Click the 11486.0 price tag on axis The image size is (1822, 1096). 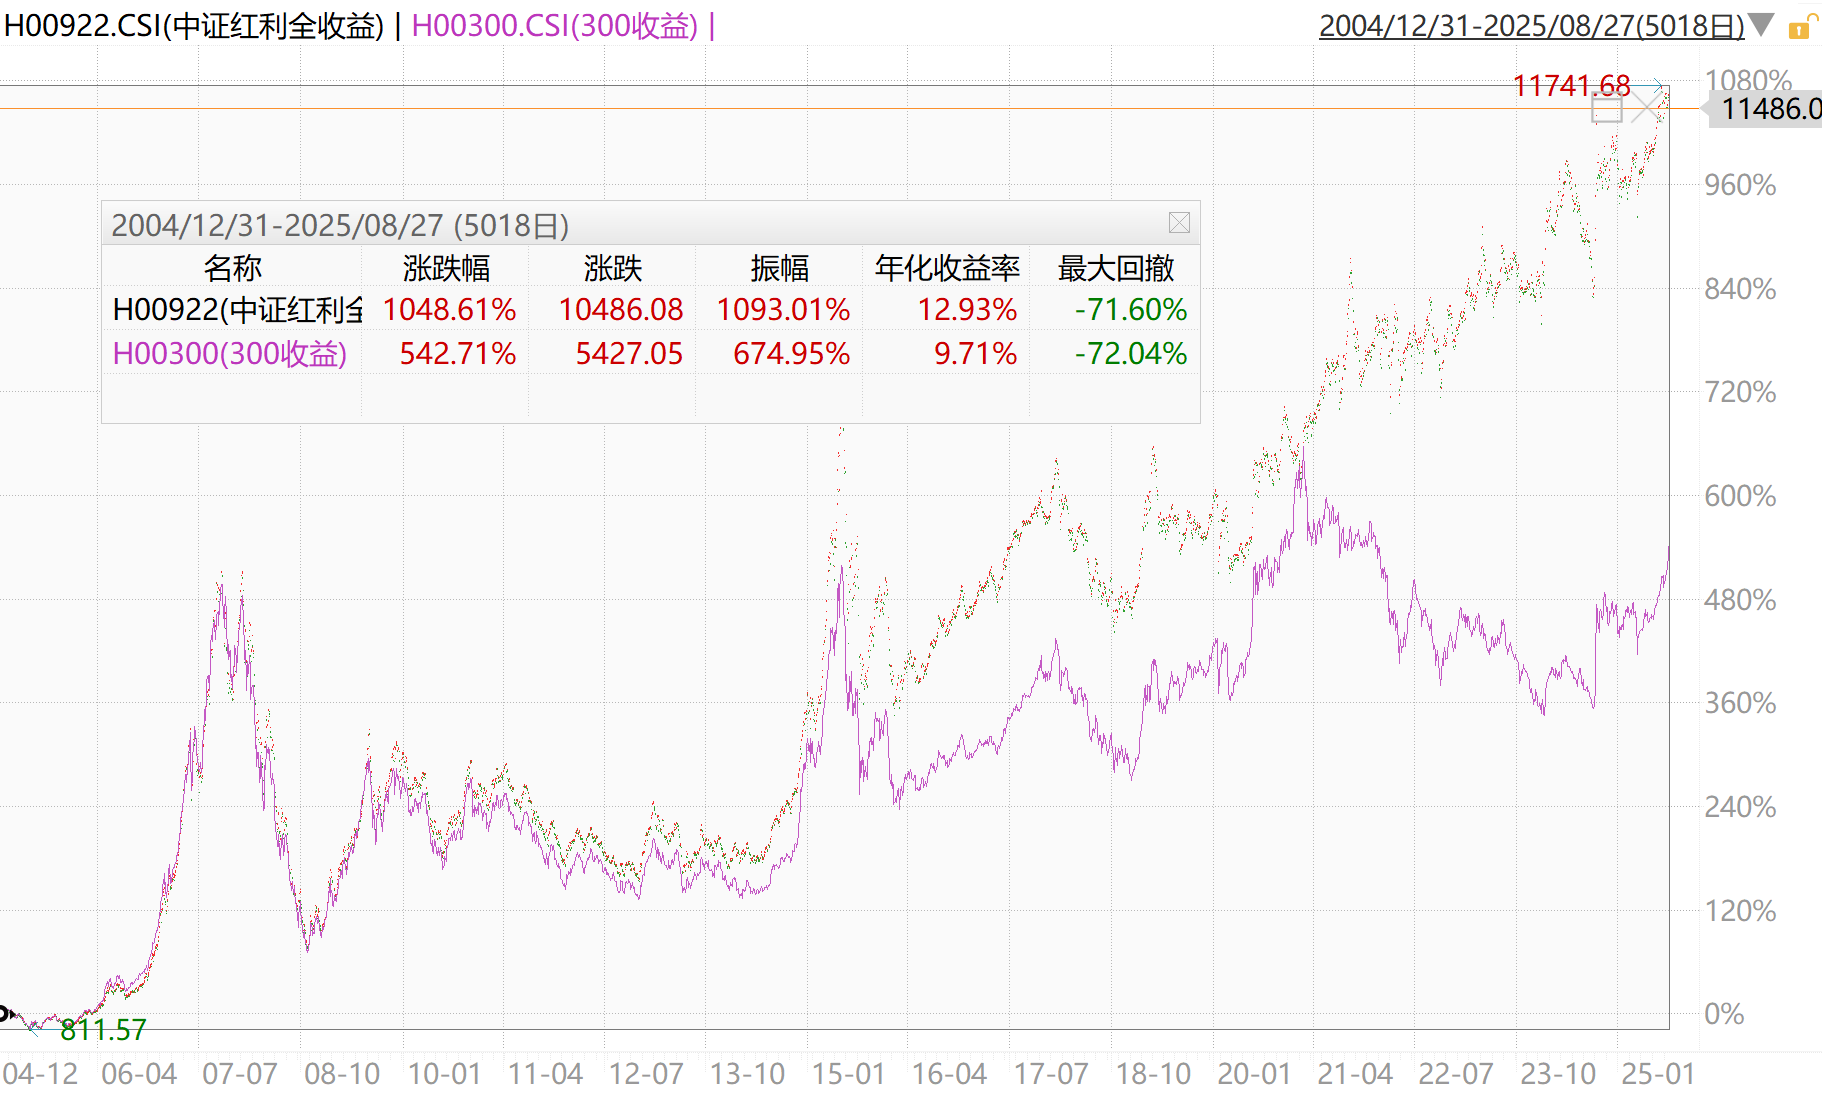click(1768, 108)
